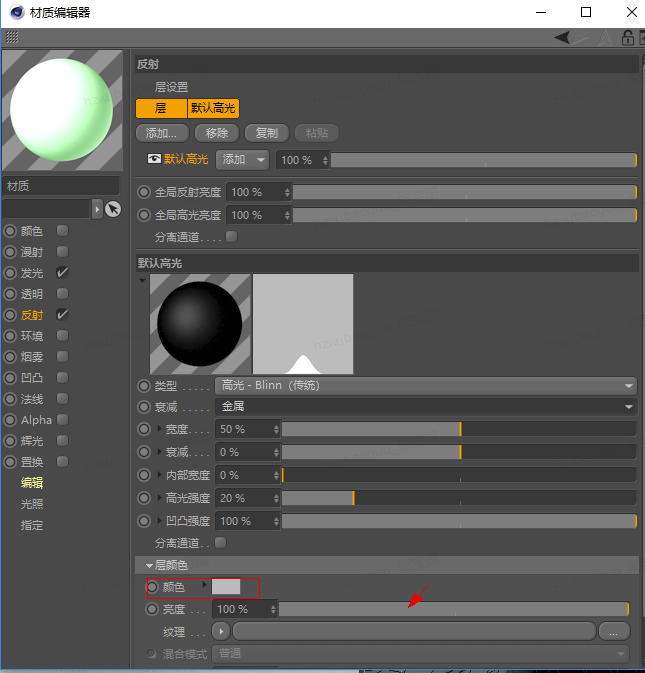Screen dimensions: 645x673
Task: Disable the 发光 channel checkbox
Action: pos(62,273)
